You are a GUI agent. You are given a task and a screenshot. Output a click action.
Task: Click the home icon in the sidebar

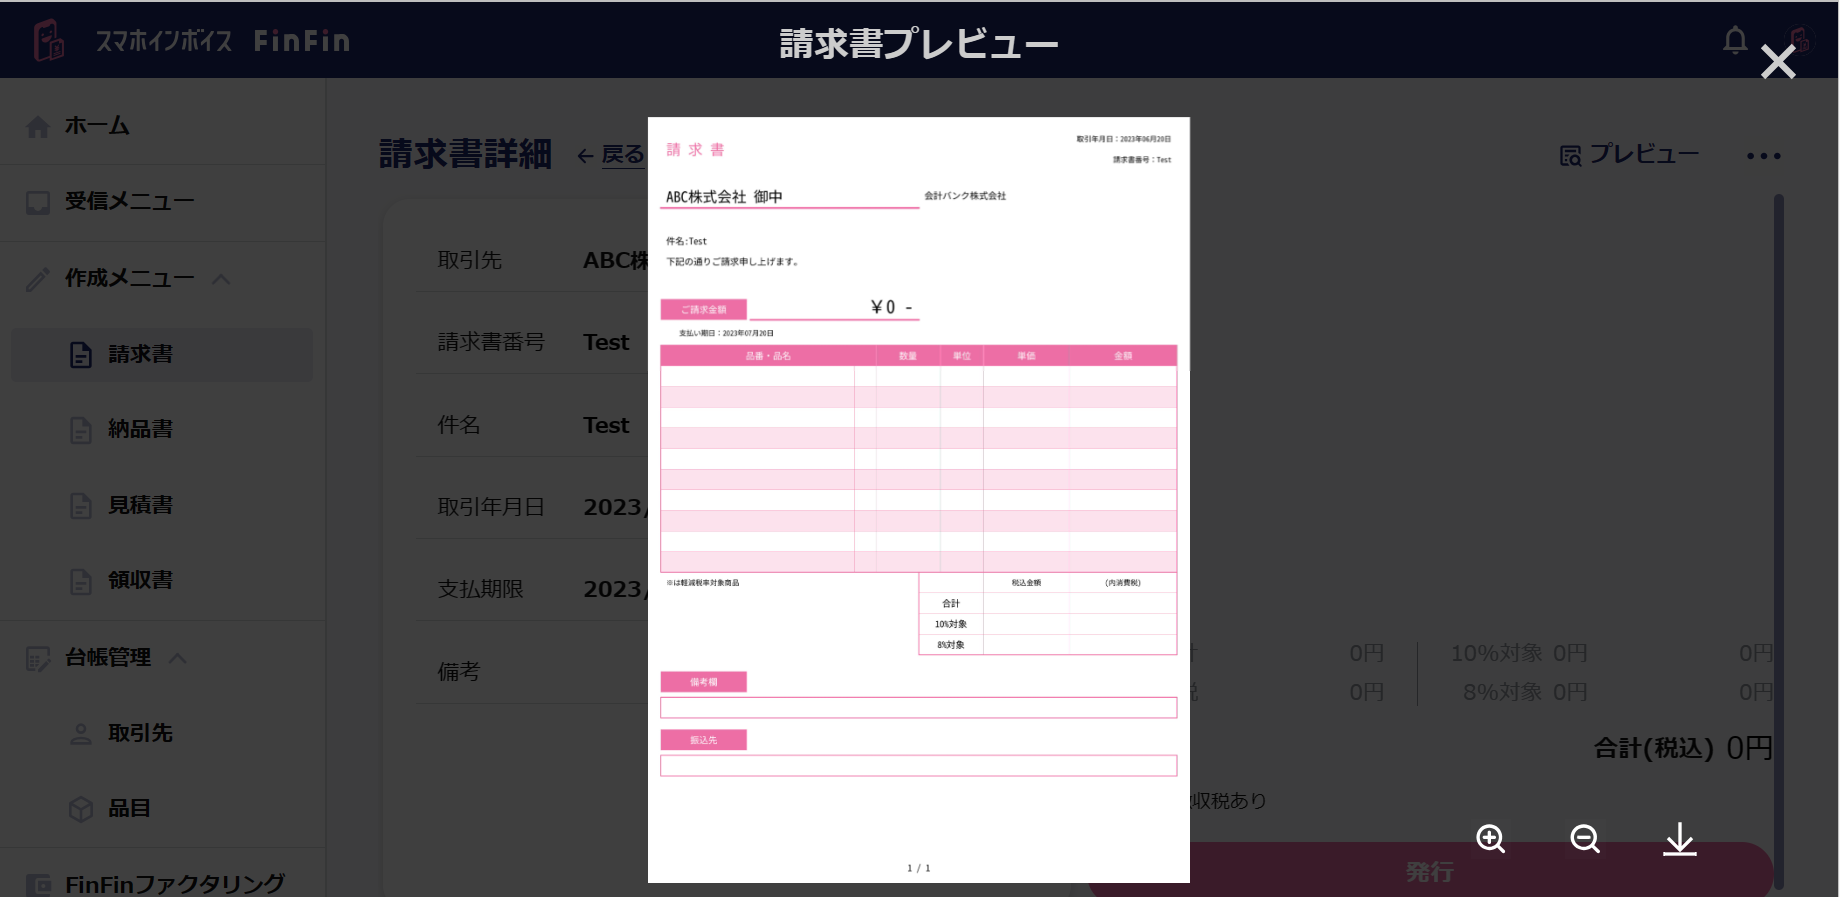(38, 127)
